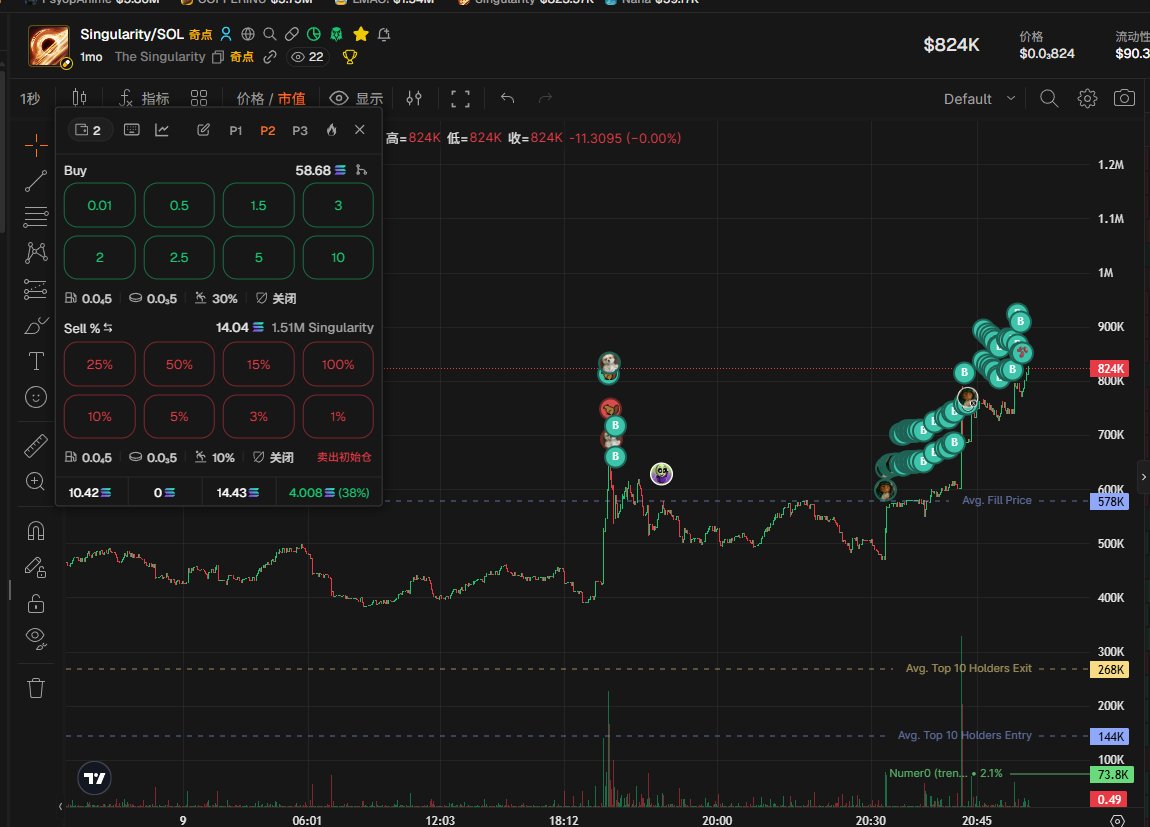This screenshot has width=1150, height=827.
Task: Toggle sell-side 关闭 protection setting
Action: (273, 457)
